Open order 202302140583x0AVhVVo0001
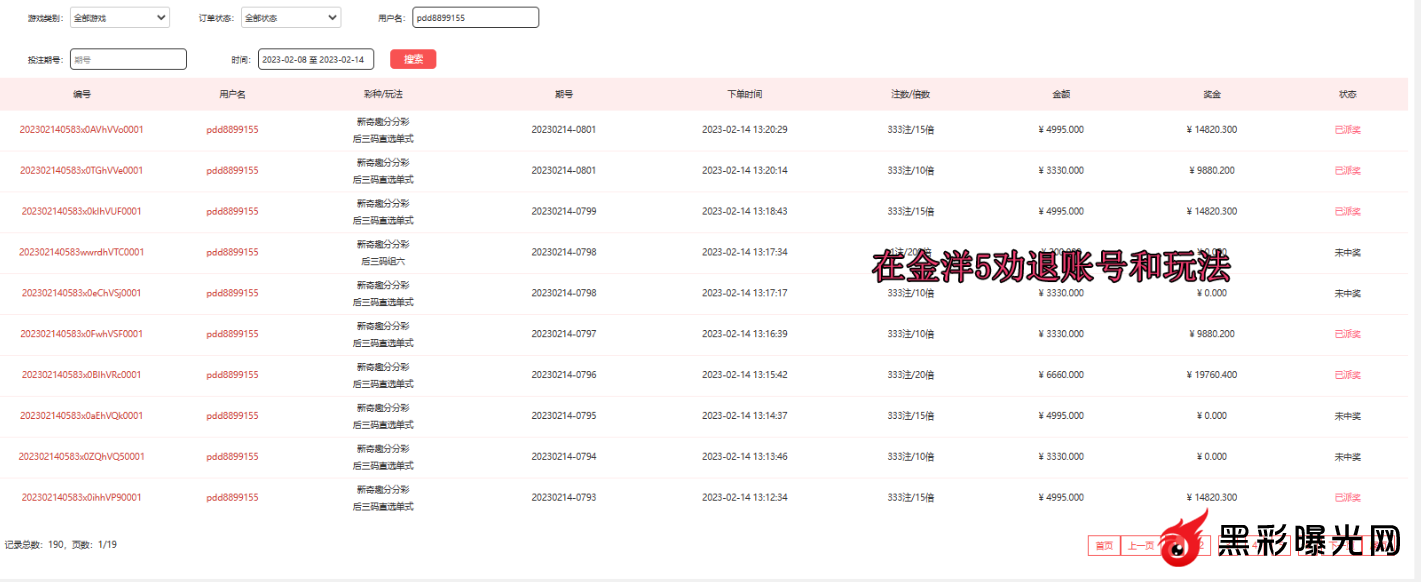The width and height of the screenshot is (1421, 582). (81, 129)
